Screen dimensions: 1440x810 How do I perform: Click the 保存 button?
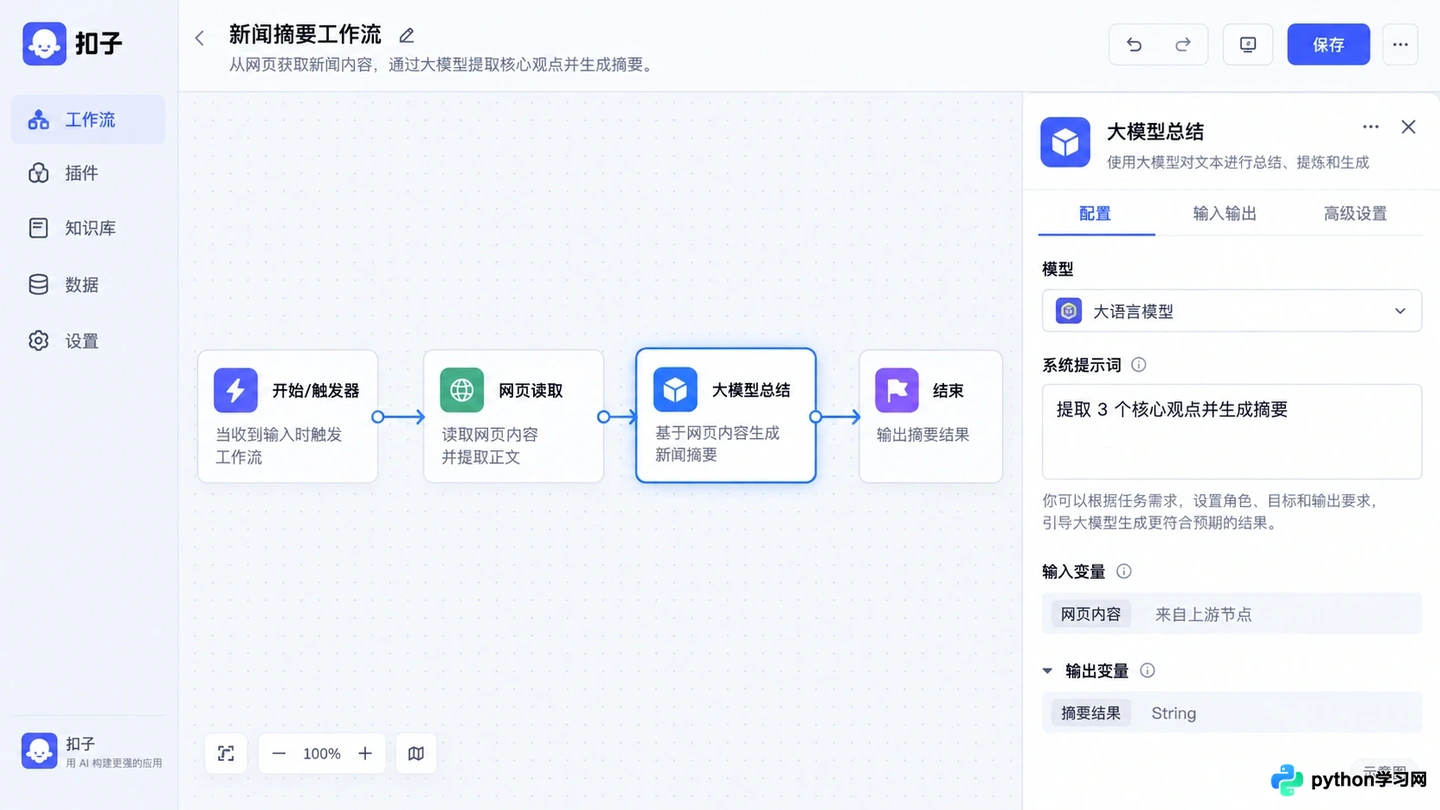pyautogui.click(x=1328, y=44)
